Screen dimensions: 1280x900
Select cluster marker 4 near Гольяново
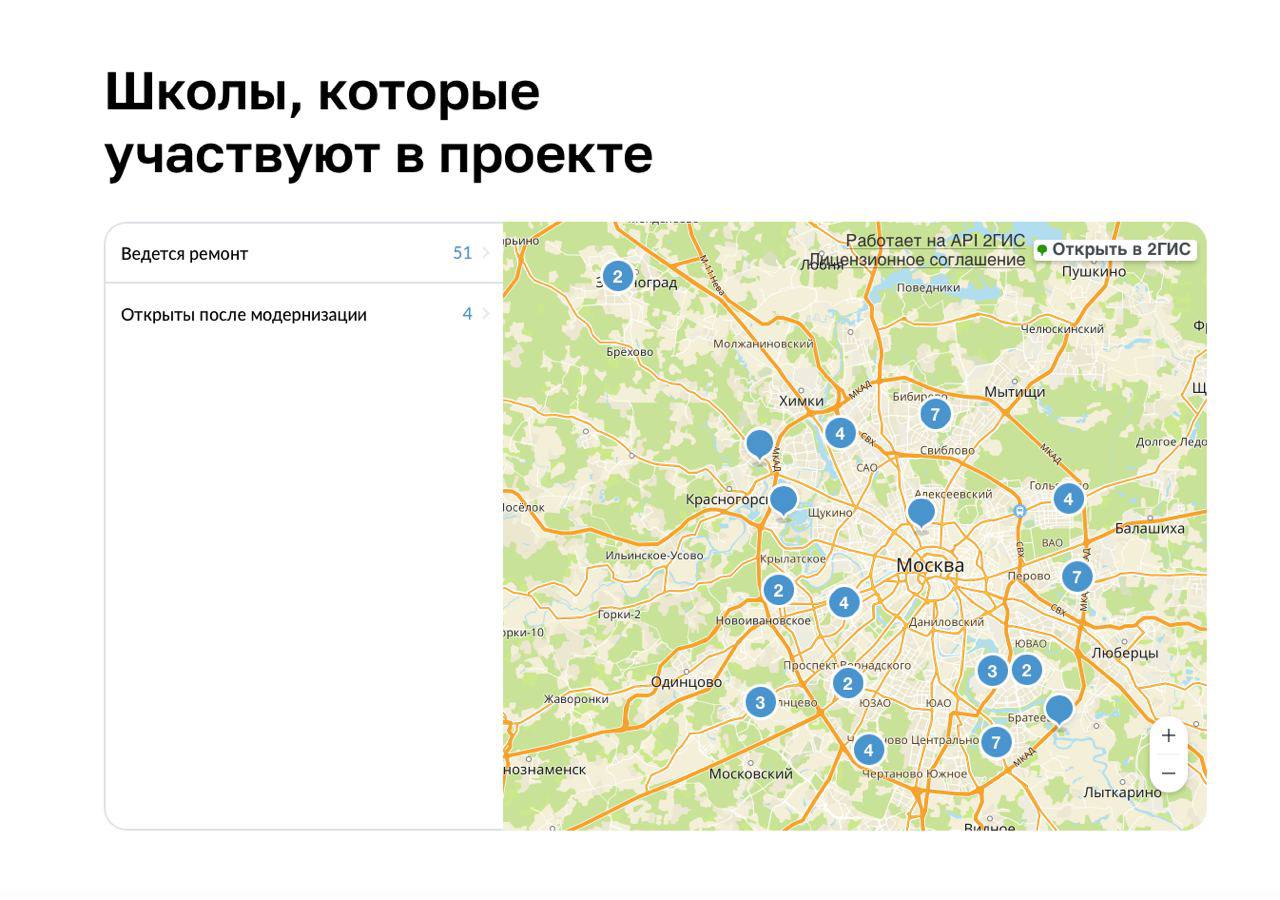coord(1068,498)
